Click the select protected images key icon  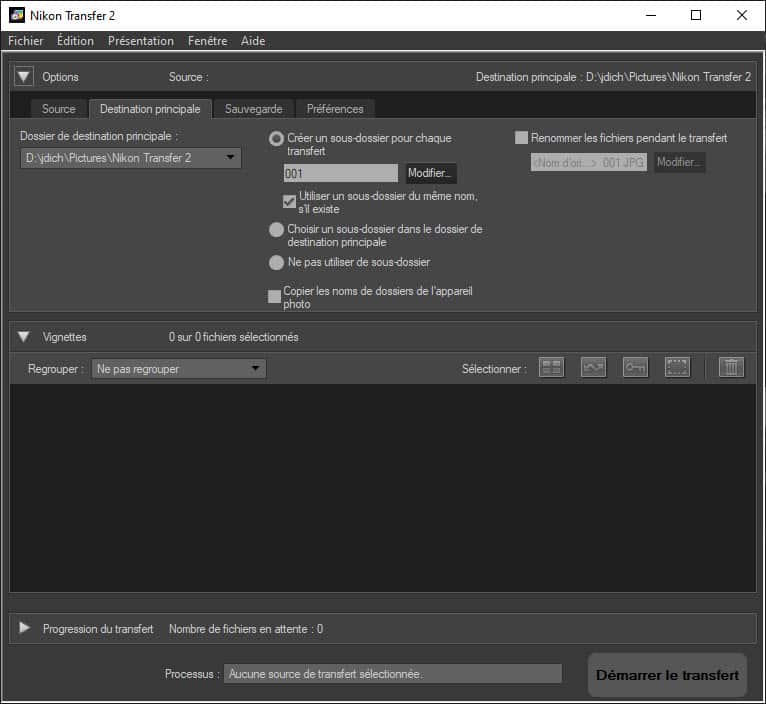coord(635,367)
